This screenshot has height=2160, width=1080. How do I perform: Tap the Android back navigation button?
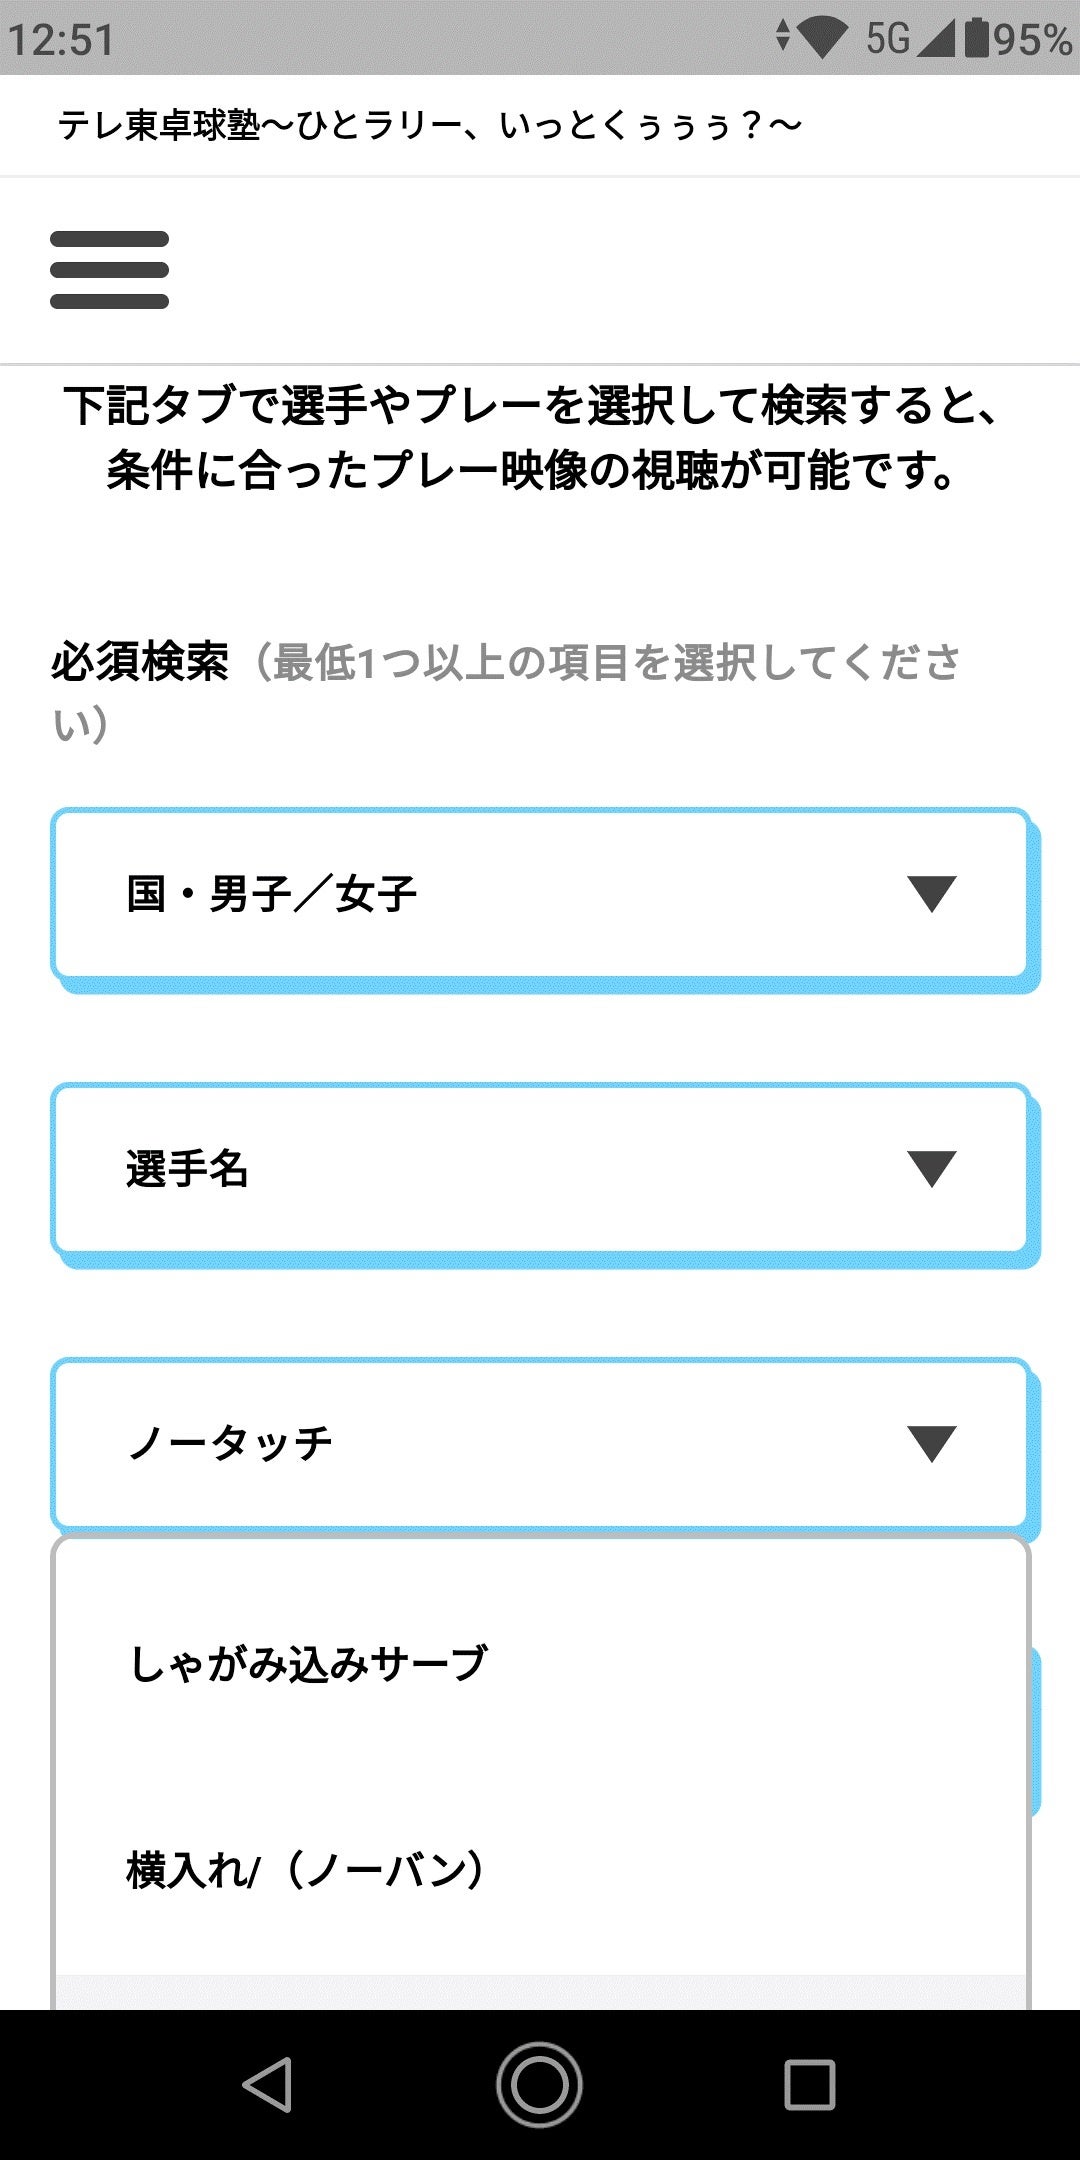268,2085
